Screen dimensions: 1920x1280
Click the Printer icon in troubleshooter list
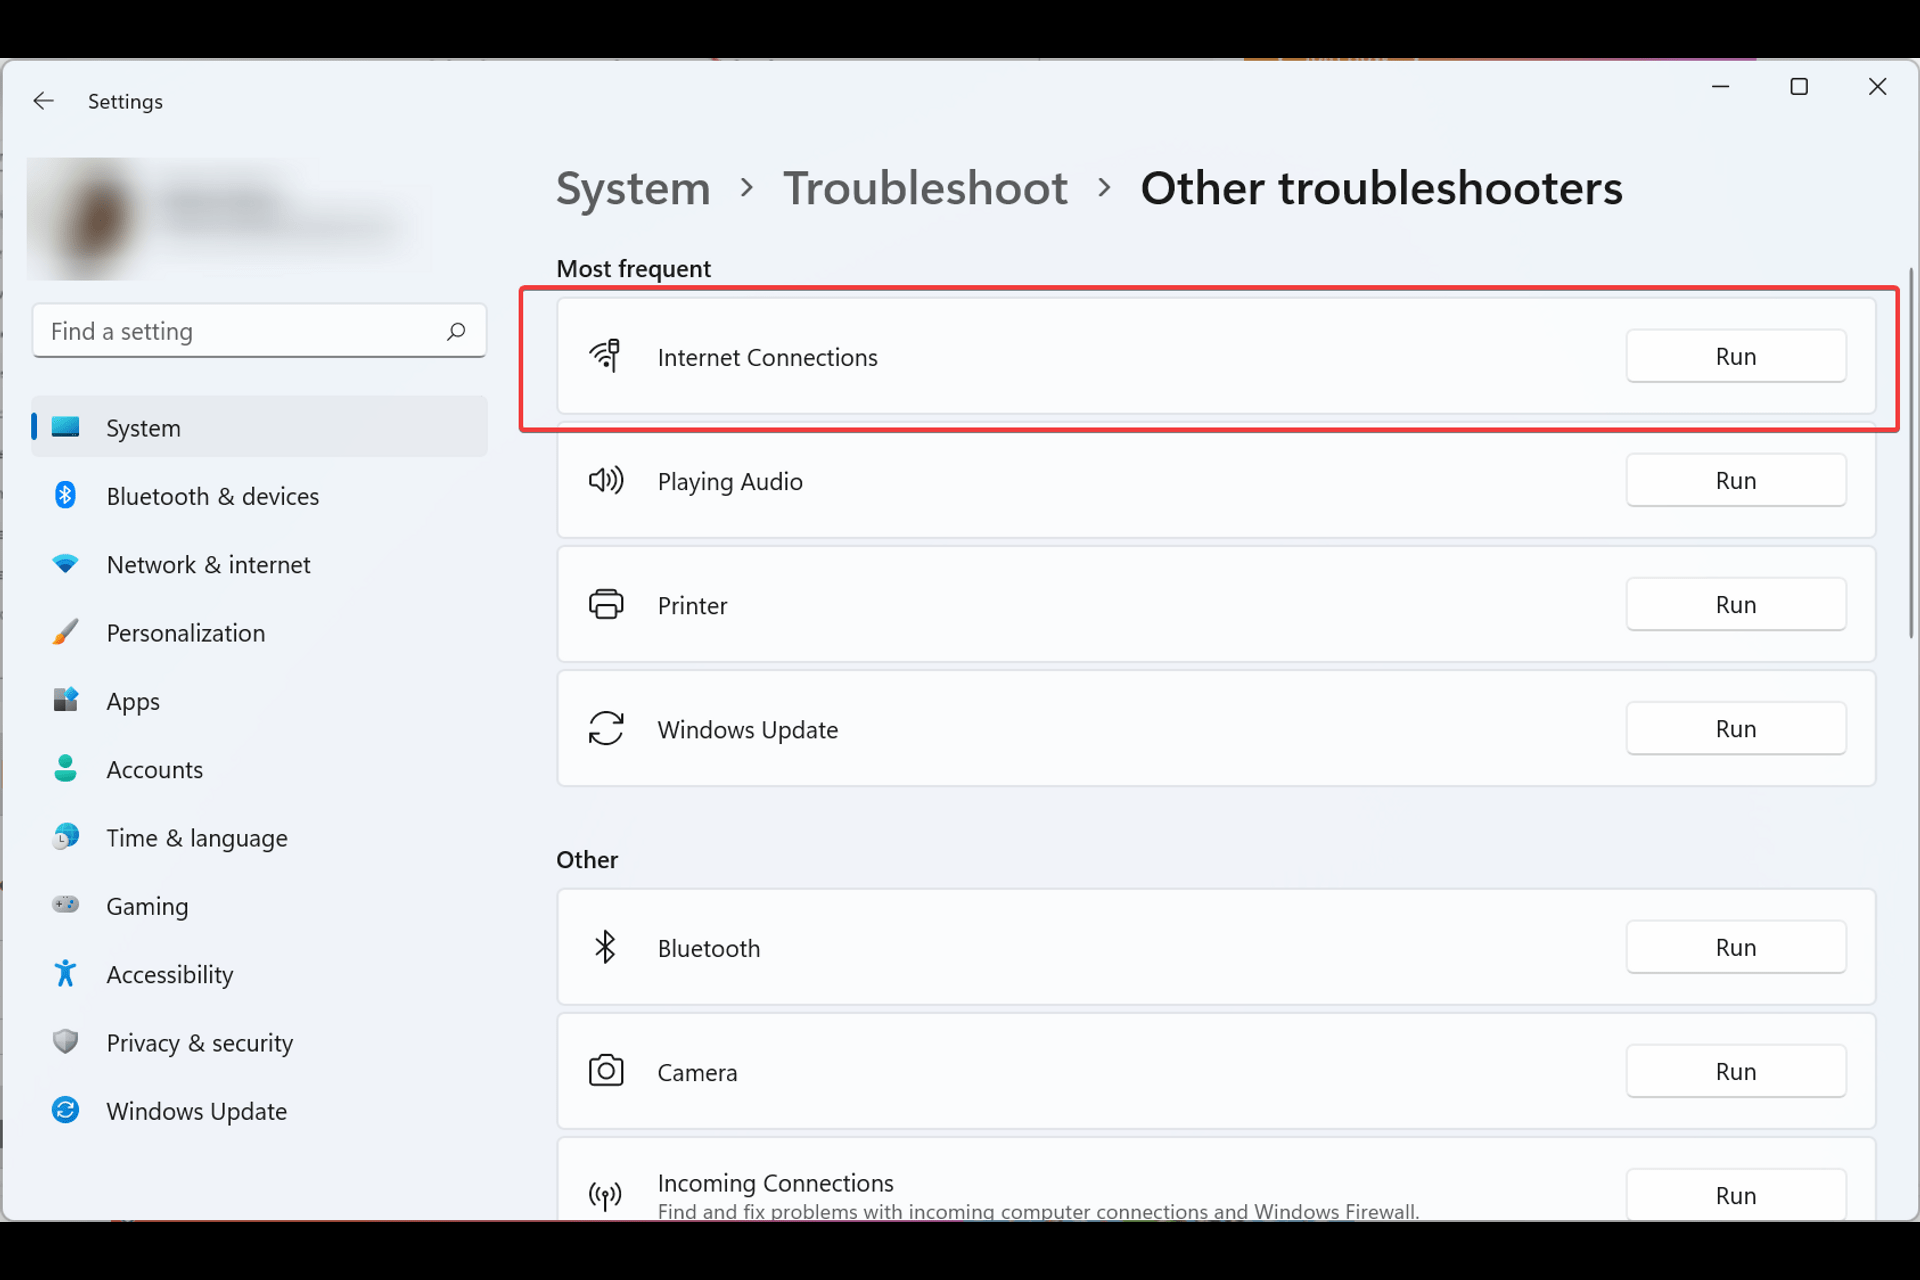606,604
